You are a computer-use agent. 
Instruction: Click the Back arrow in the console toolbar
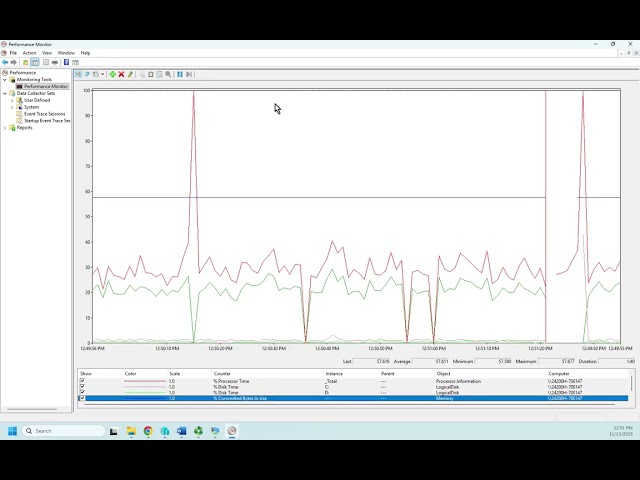5,62
